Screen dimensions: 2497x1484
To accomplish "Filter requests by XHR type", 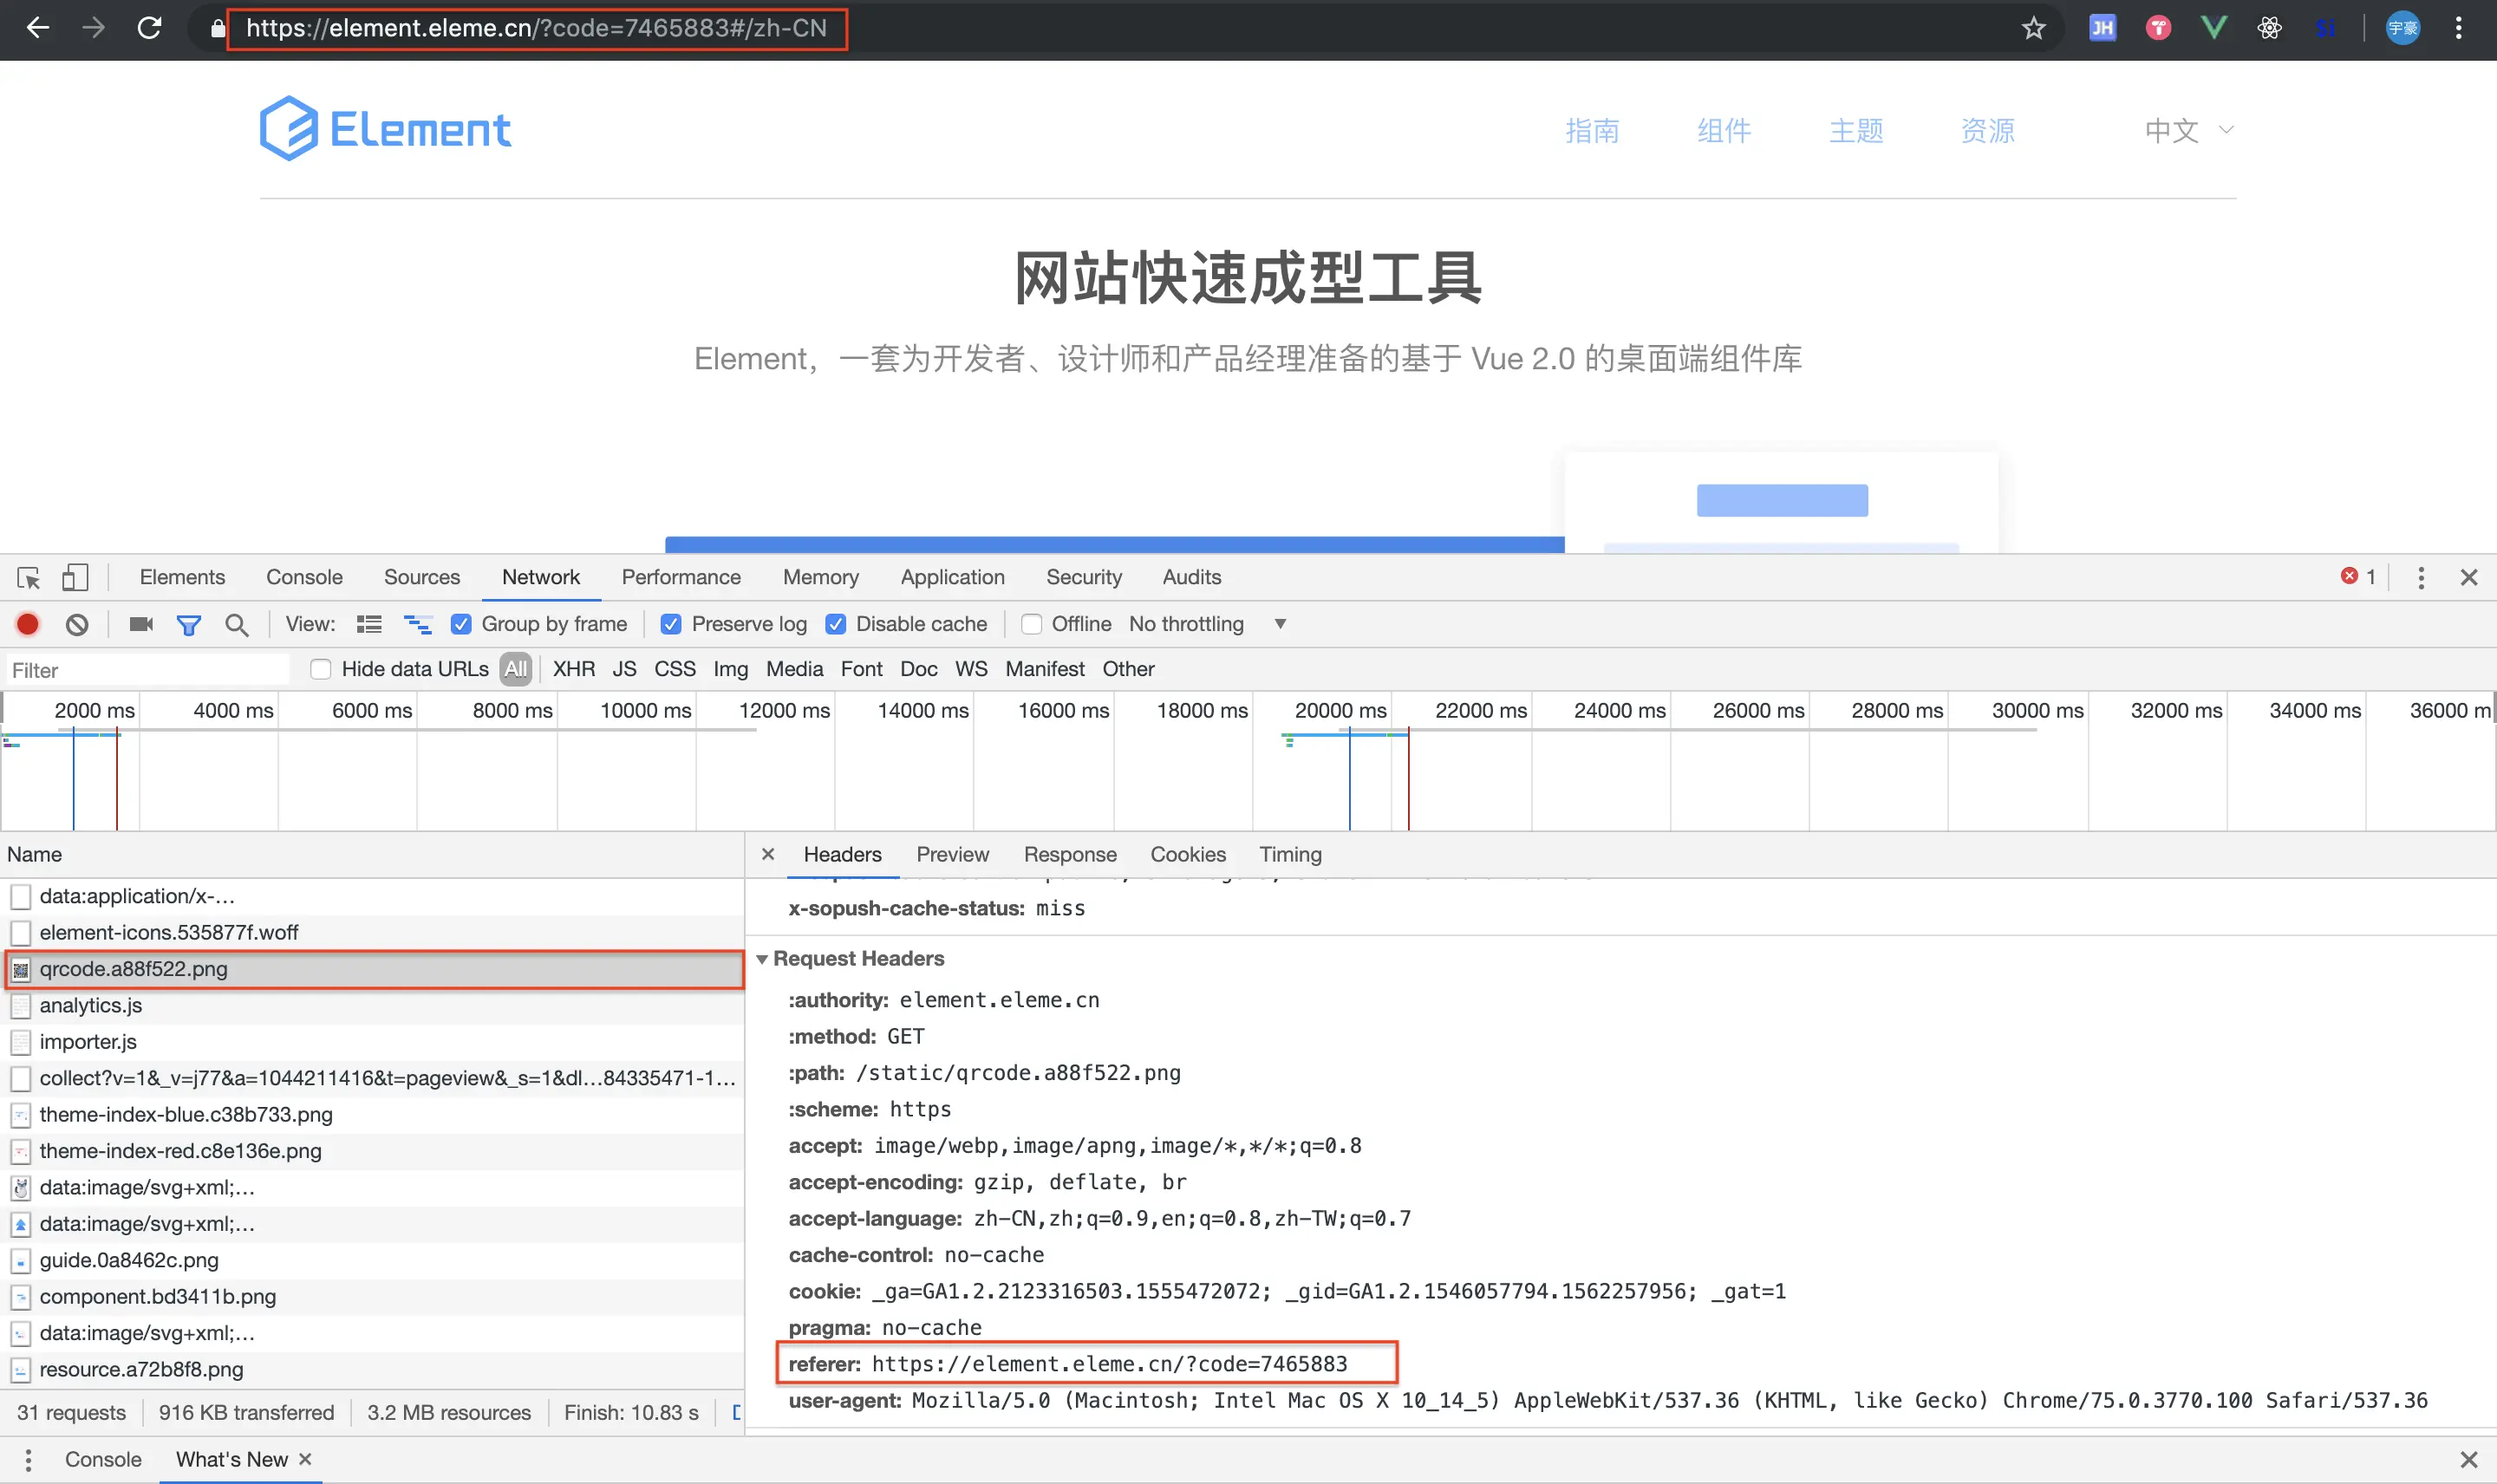I will click(x=573, y=669).
